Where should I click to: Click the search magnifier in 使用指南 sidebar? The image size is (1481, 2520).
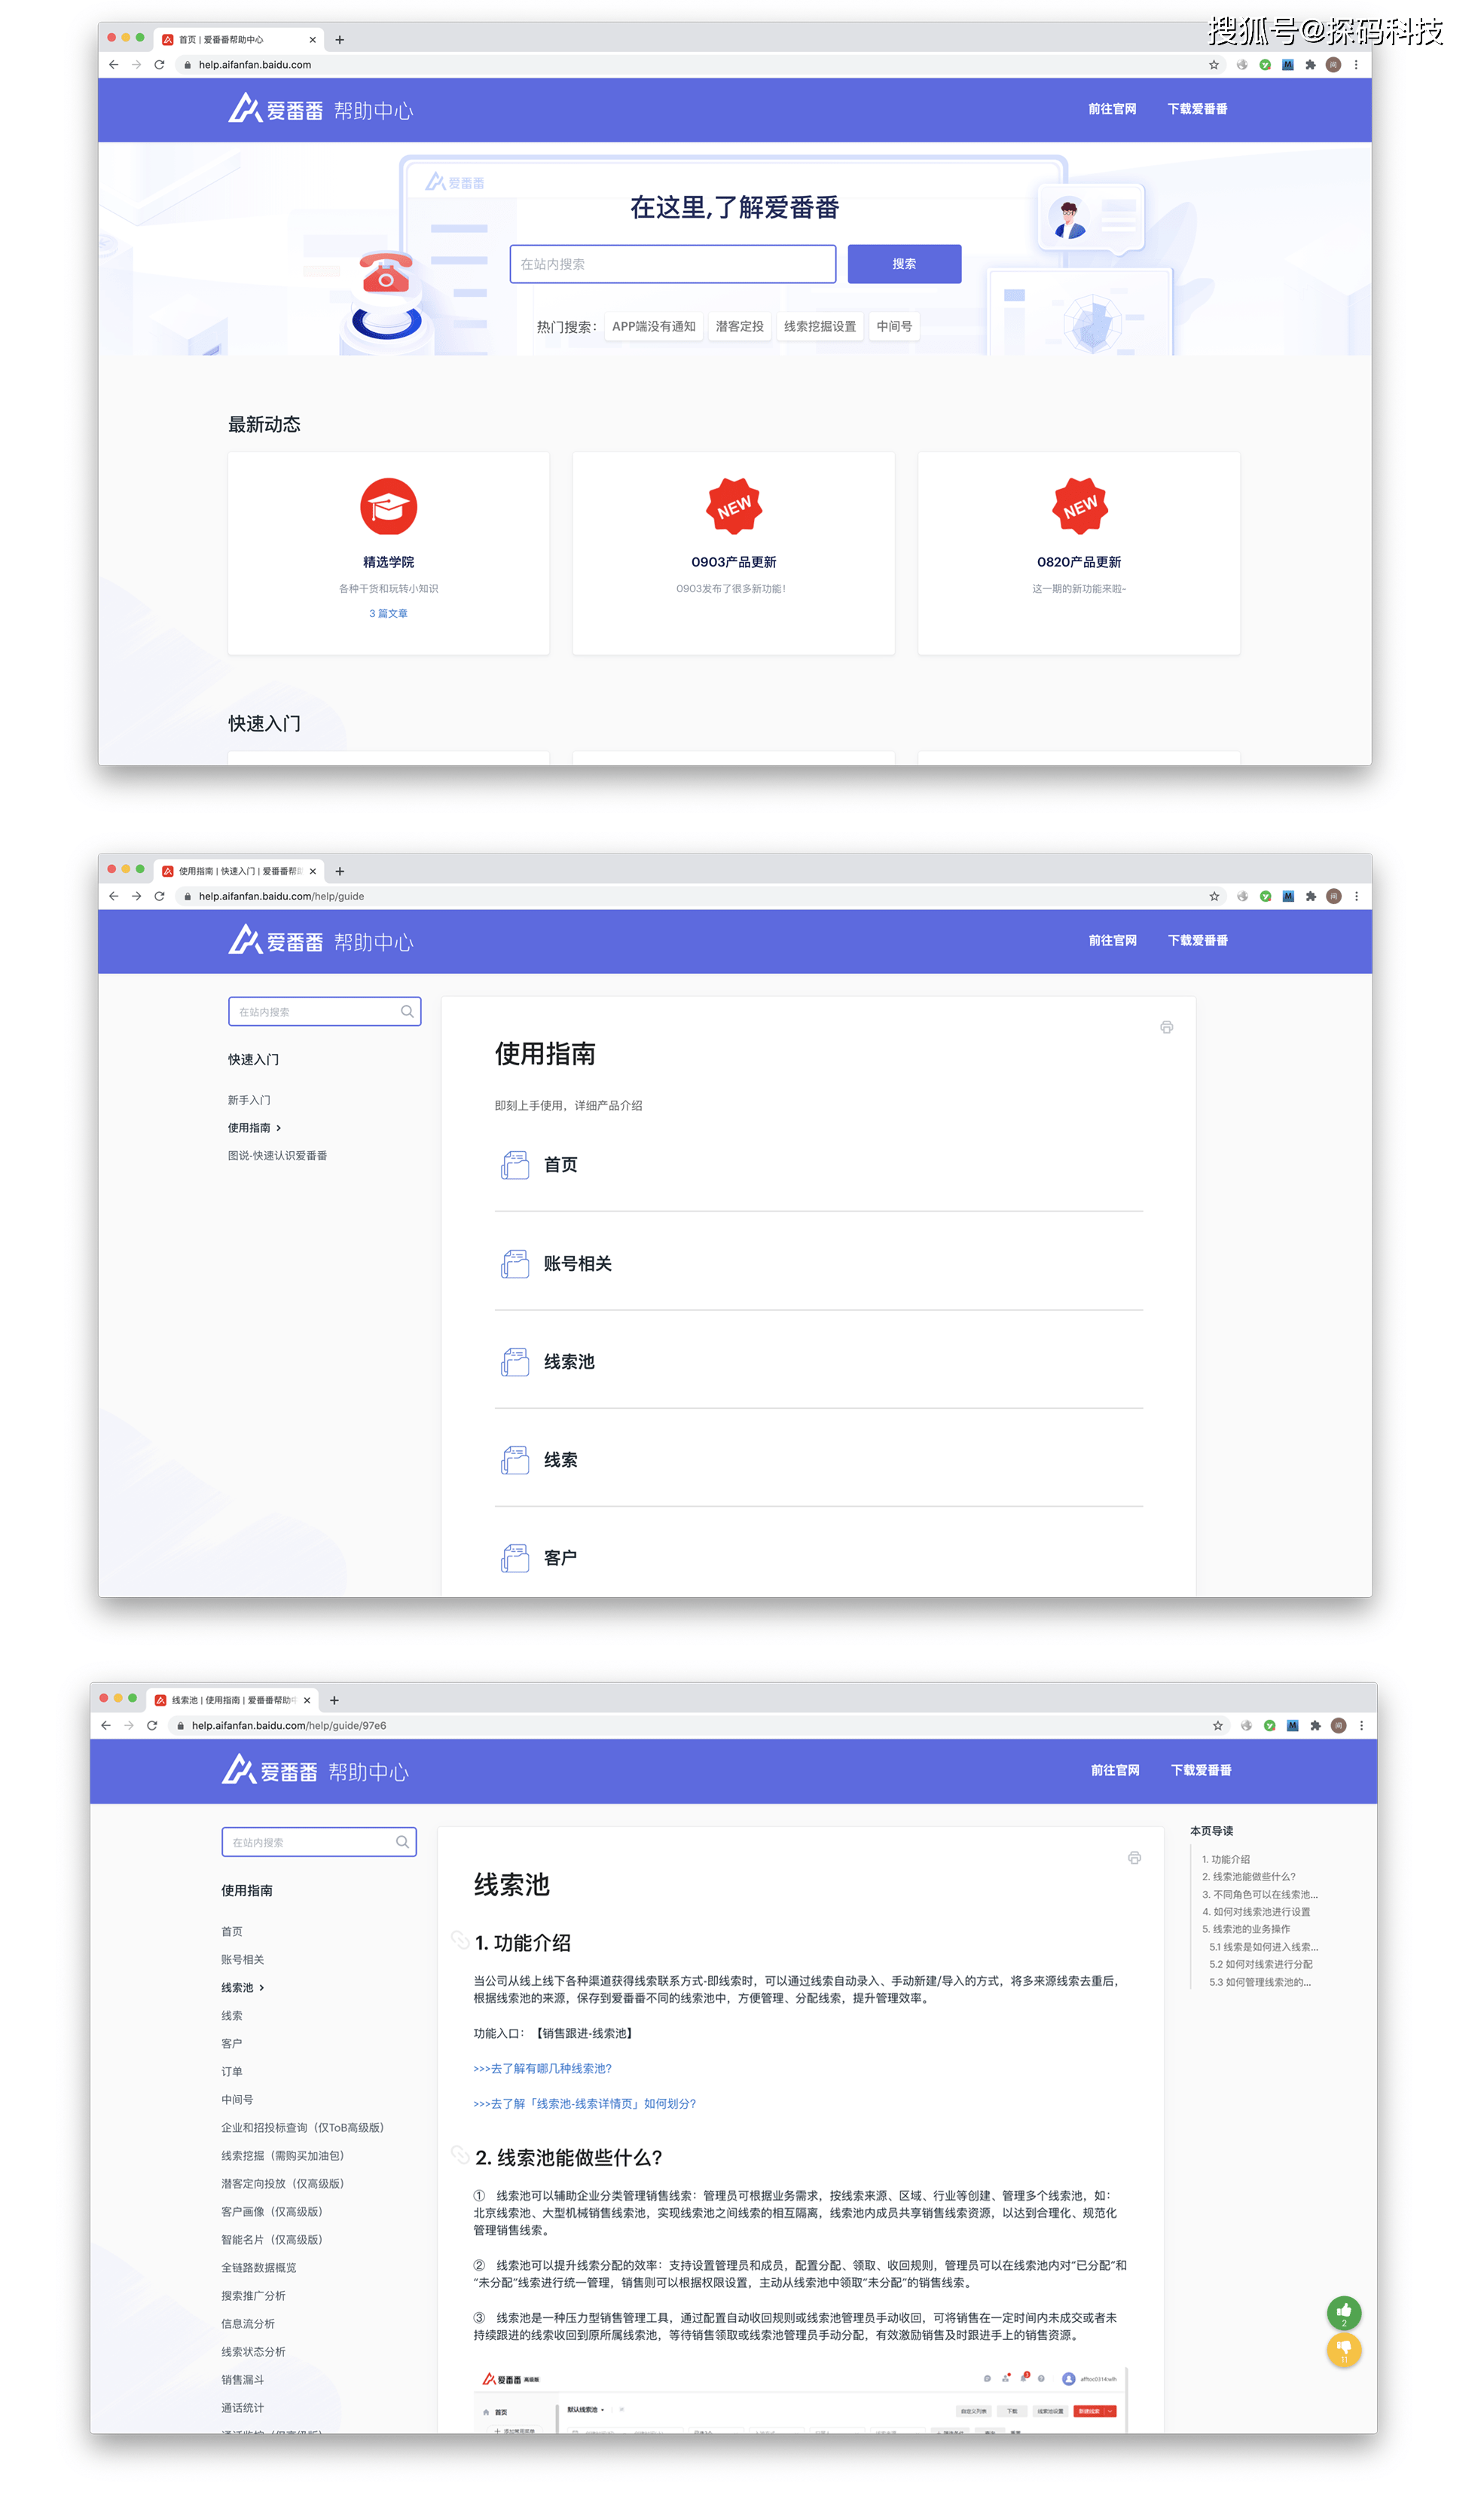(407, 1012)
